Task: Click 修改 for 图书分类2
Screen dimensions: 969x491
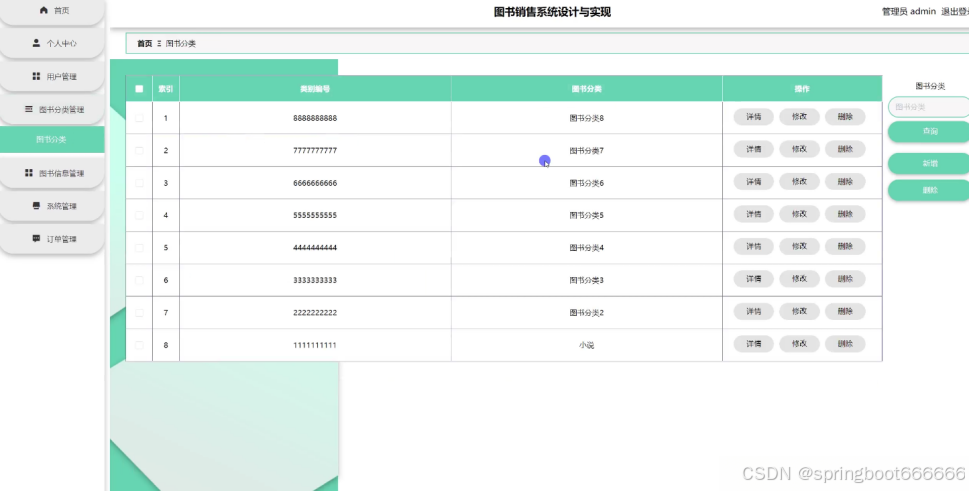Action: coord(799,311)
